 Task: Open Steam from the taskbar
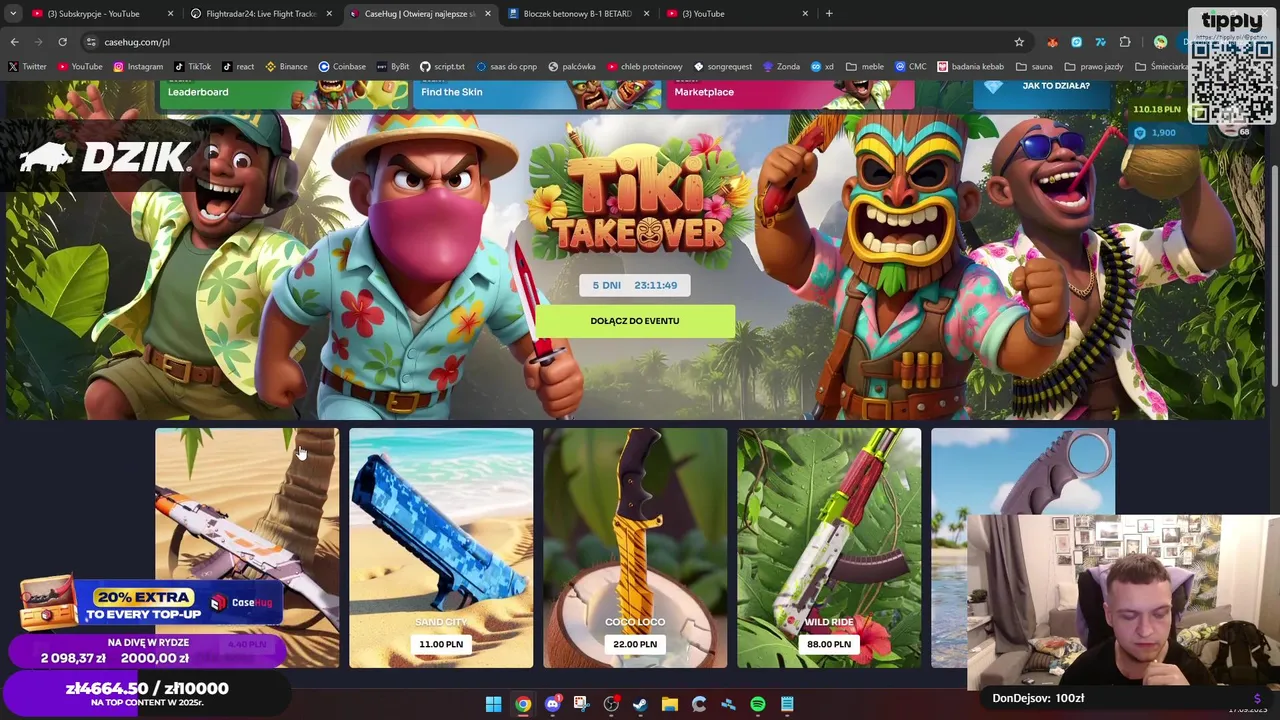640,704
